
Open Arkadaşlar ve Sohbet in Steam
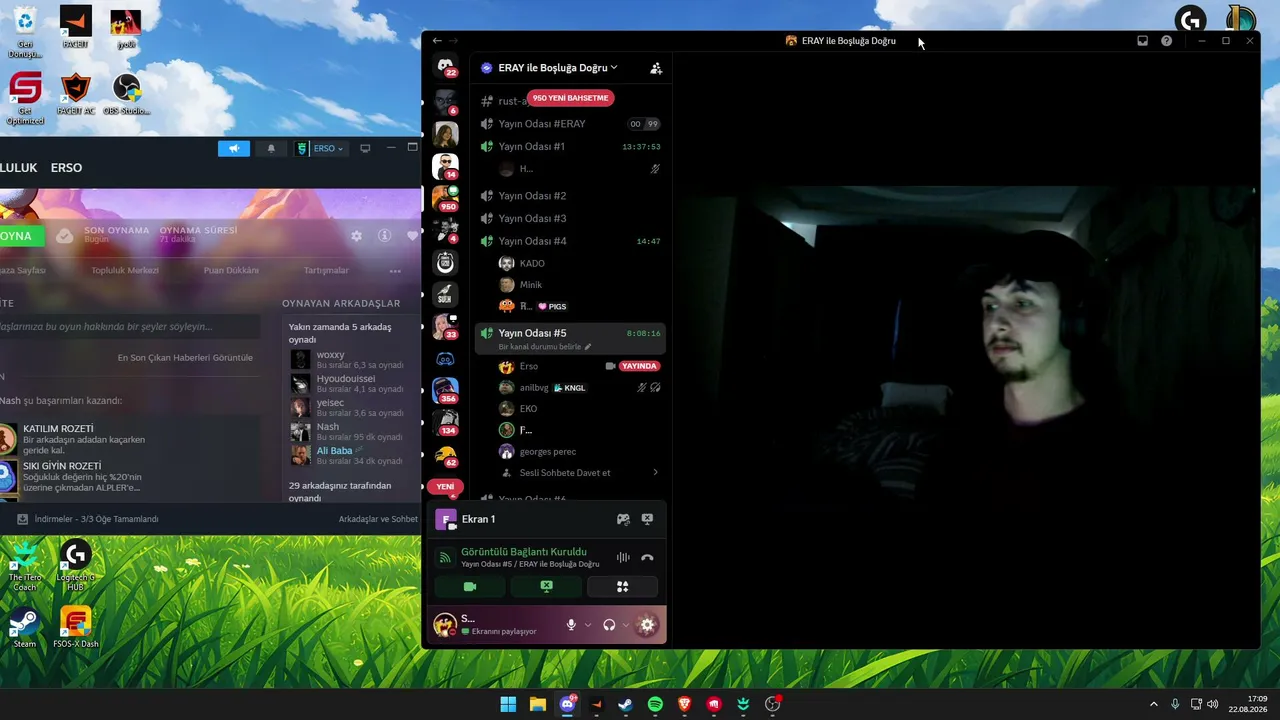pos(378,519)
